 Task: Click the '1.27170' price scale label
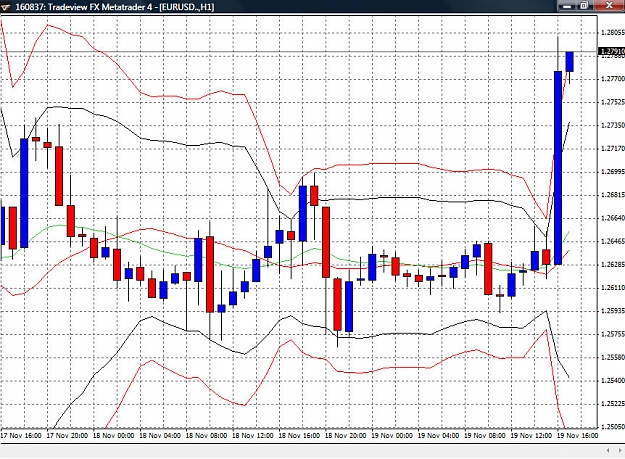(x=613, y=149)
